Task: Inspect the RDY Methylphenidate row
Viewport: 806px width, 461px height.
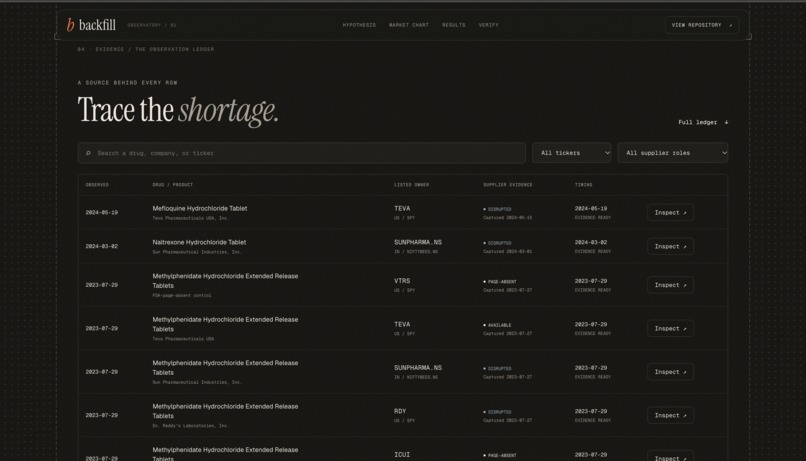Action: tap(670, 415)
